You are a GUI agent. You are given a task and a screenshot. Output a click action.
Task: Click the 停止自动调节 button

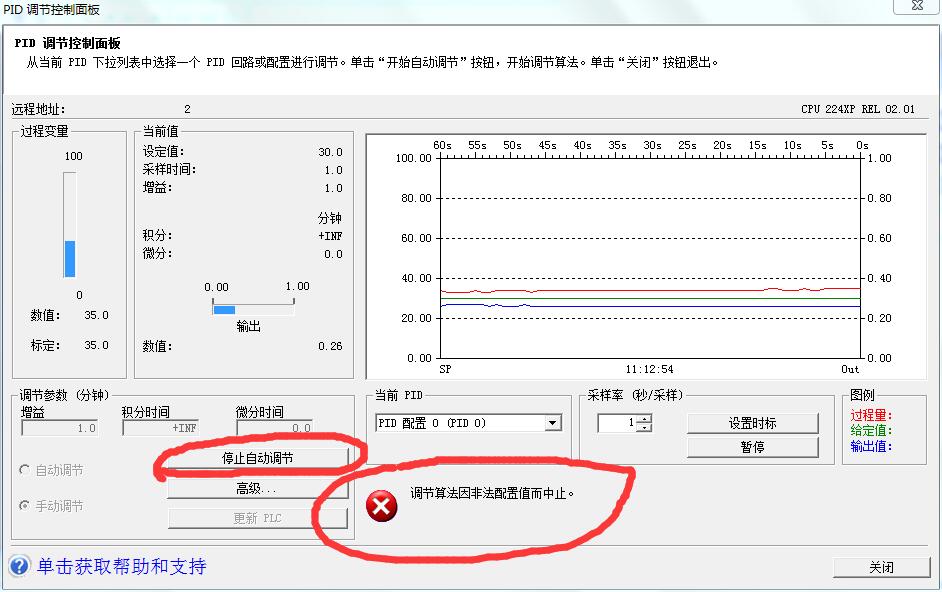coord(257,458)
